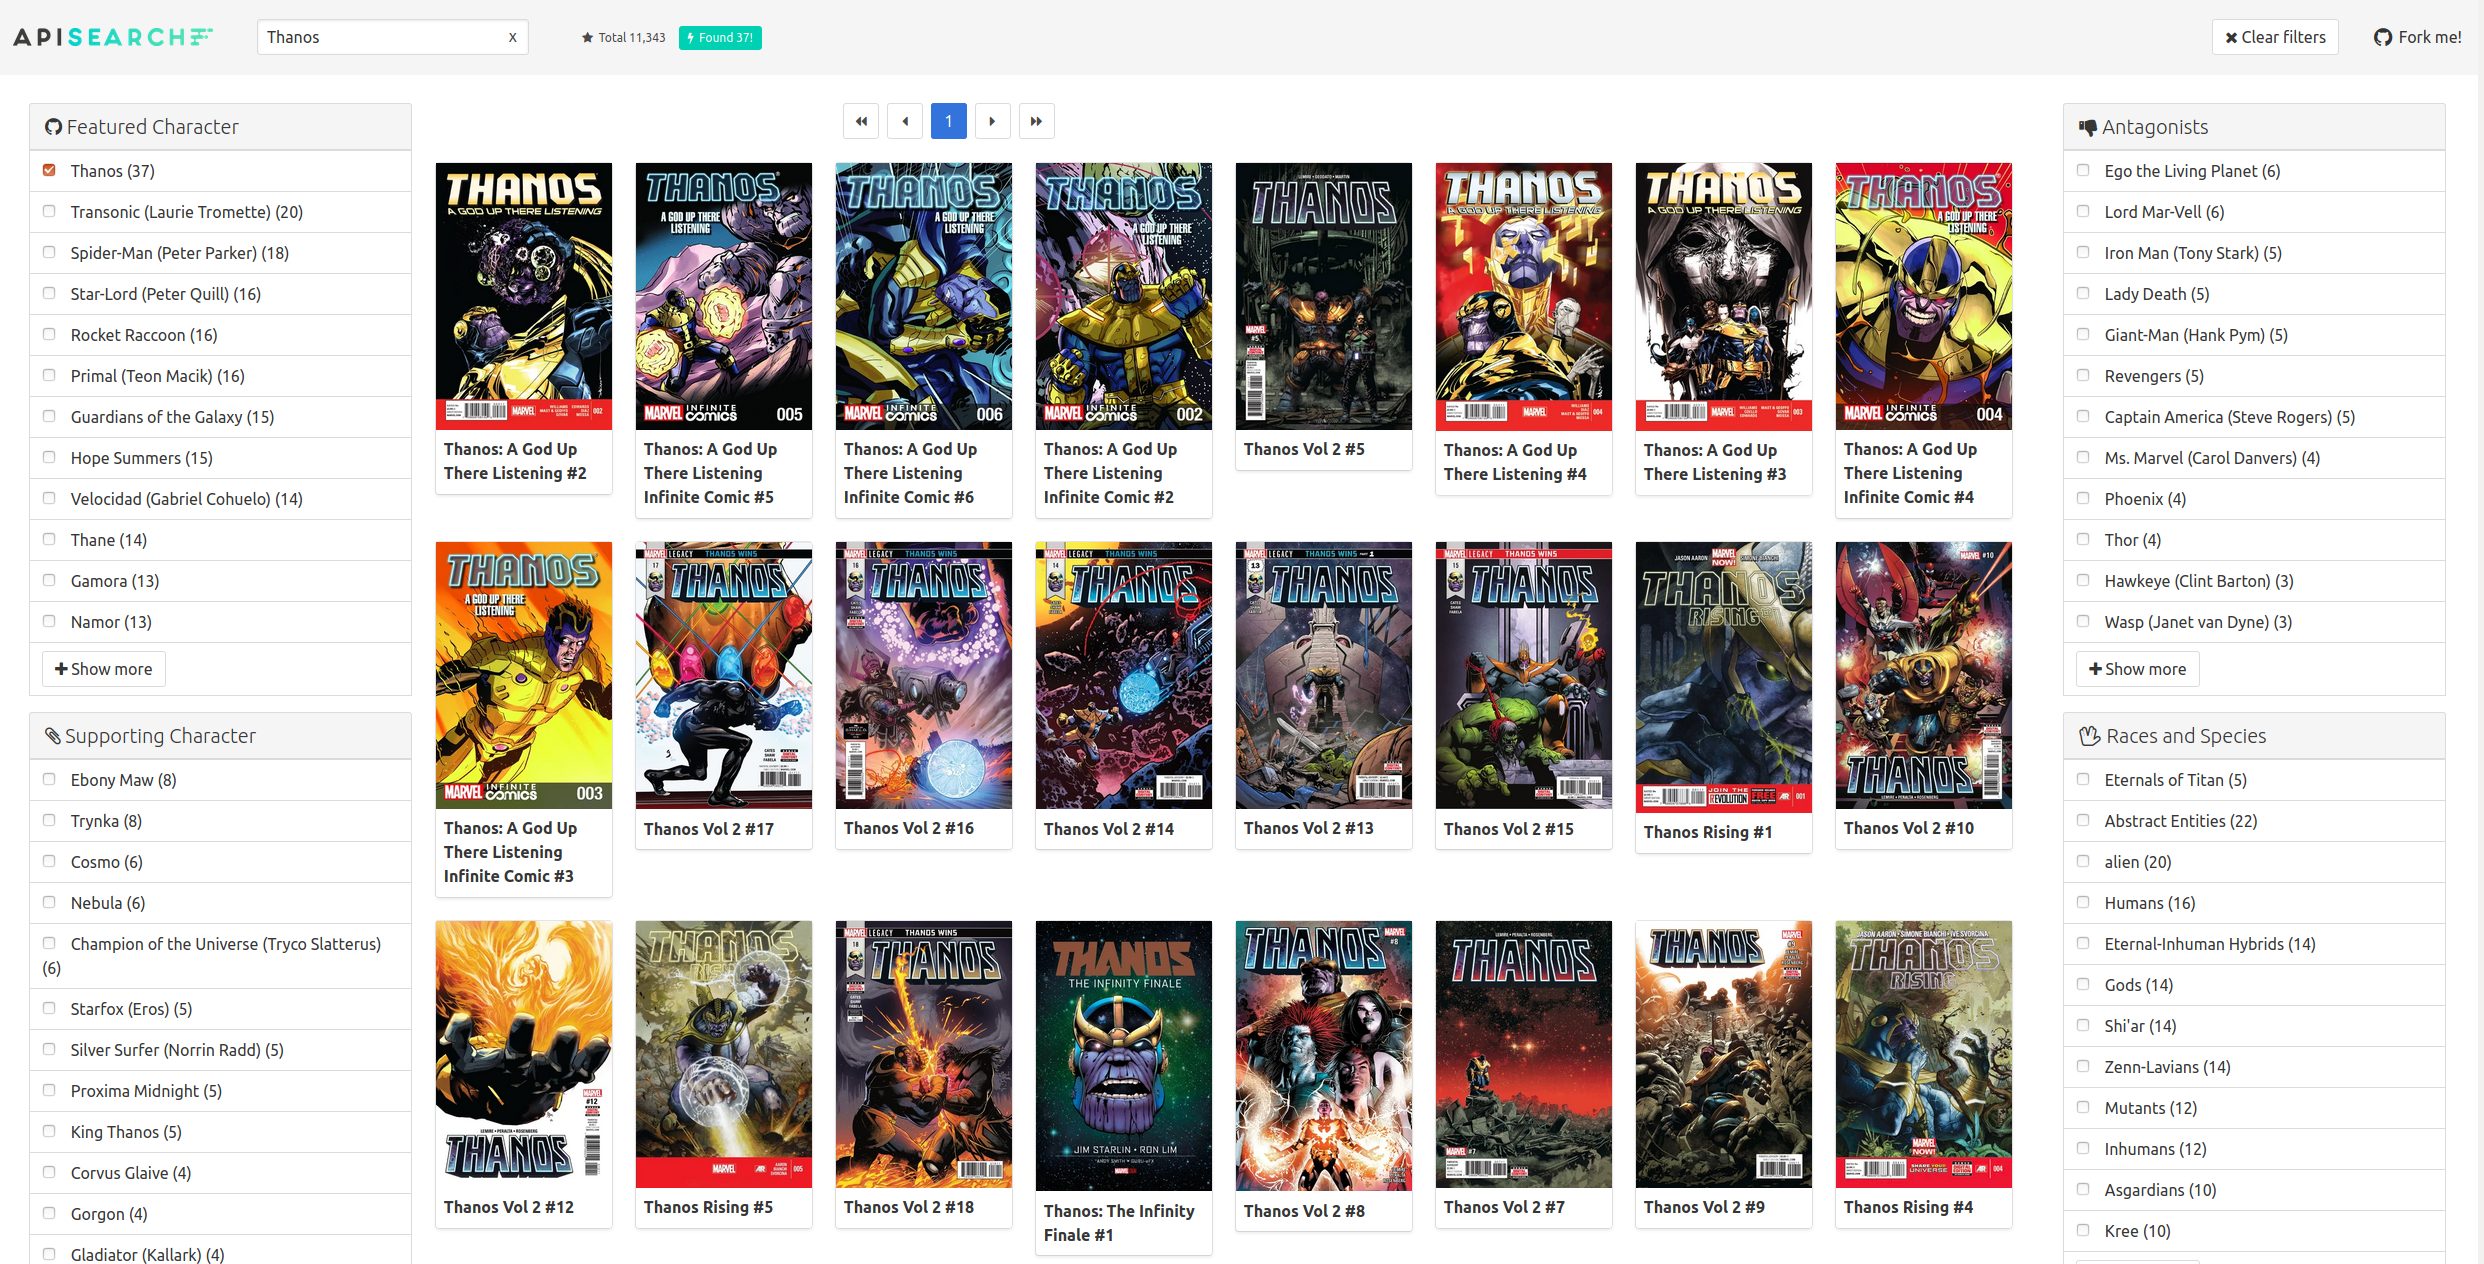Check the Rocket Raccoon filter

tap(49, 334)
